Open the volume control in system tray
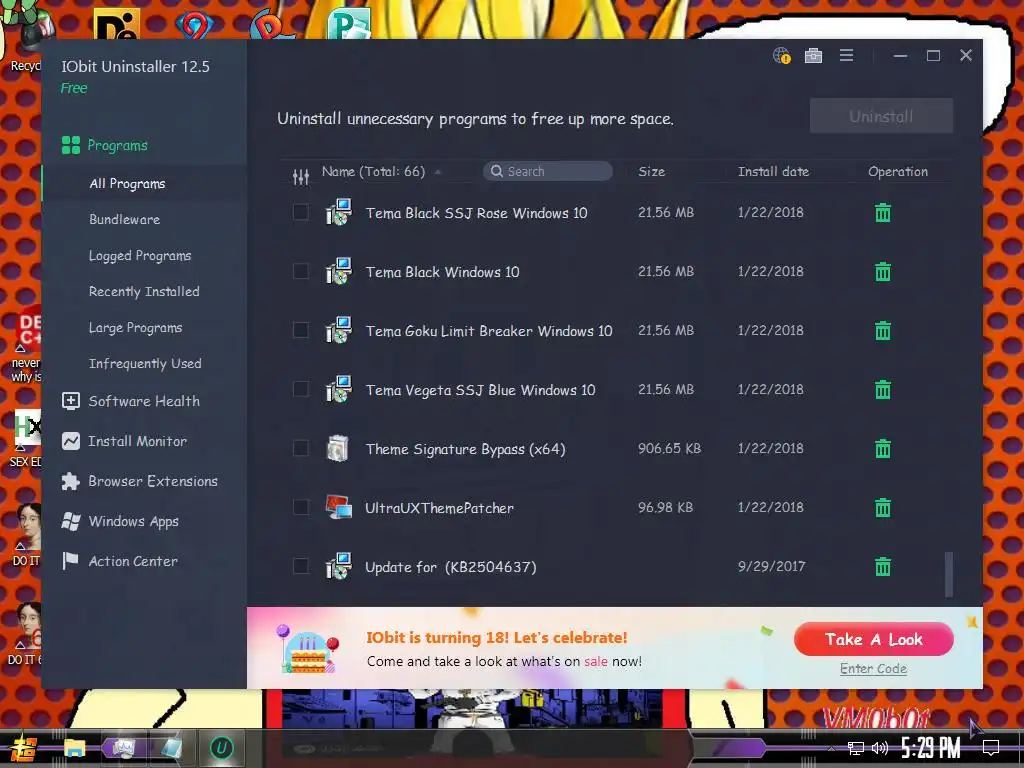Screen dimensions: 1024x768 880,748
